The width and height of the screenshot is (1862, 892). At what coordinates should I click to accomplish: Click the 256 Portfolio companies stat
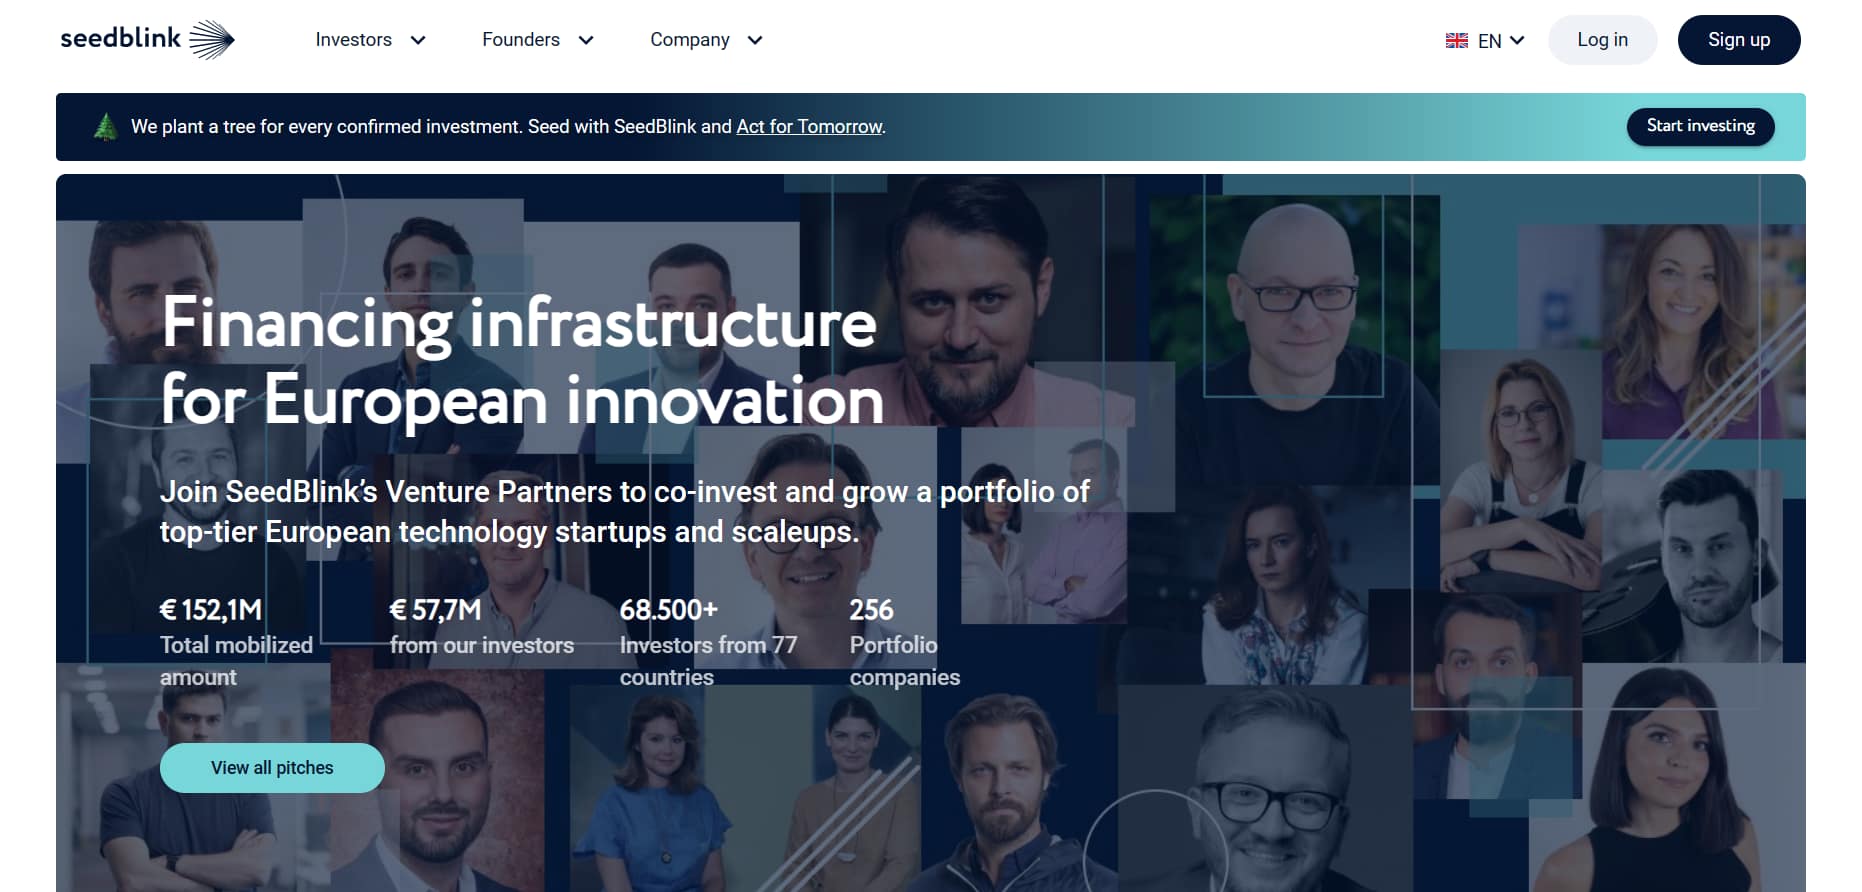pyautogui.click(x=904, y=642)
